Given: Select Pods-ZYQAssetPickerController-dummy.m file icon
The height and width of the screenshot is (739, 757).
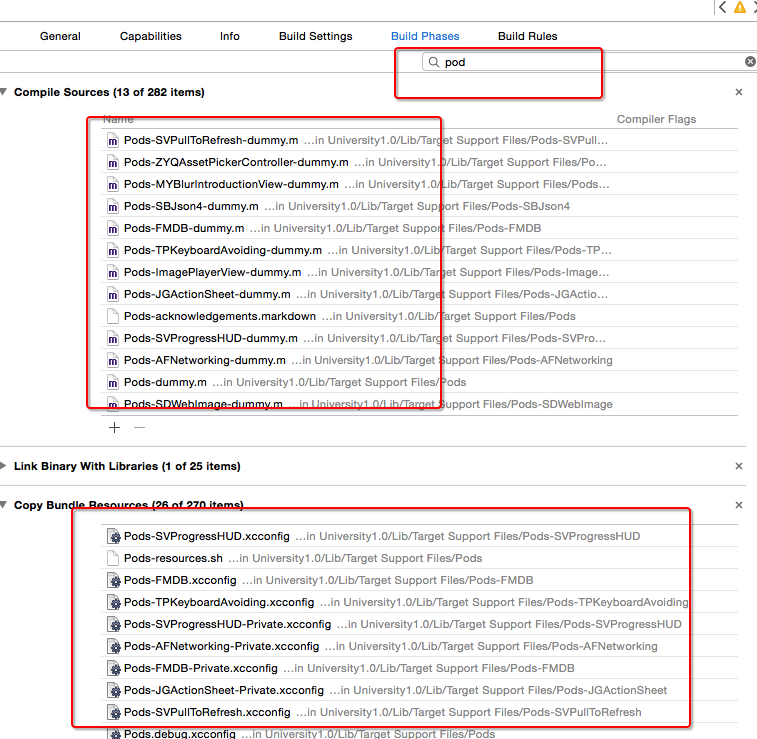Looking at the screenshot, I should point(112,163).
